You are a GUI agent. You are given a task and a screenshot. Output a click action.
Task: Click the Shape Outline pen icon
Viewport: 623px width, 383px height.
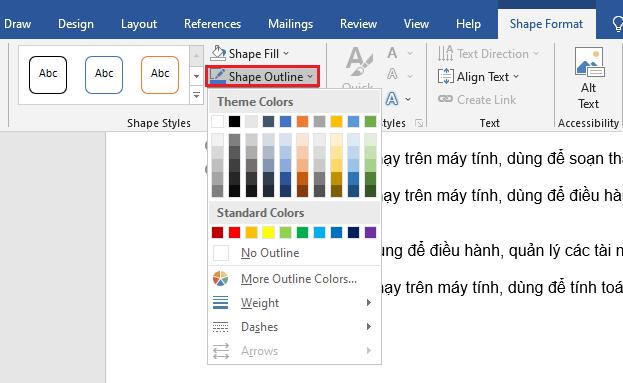218,76
